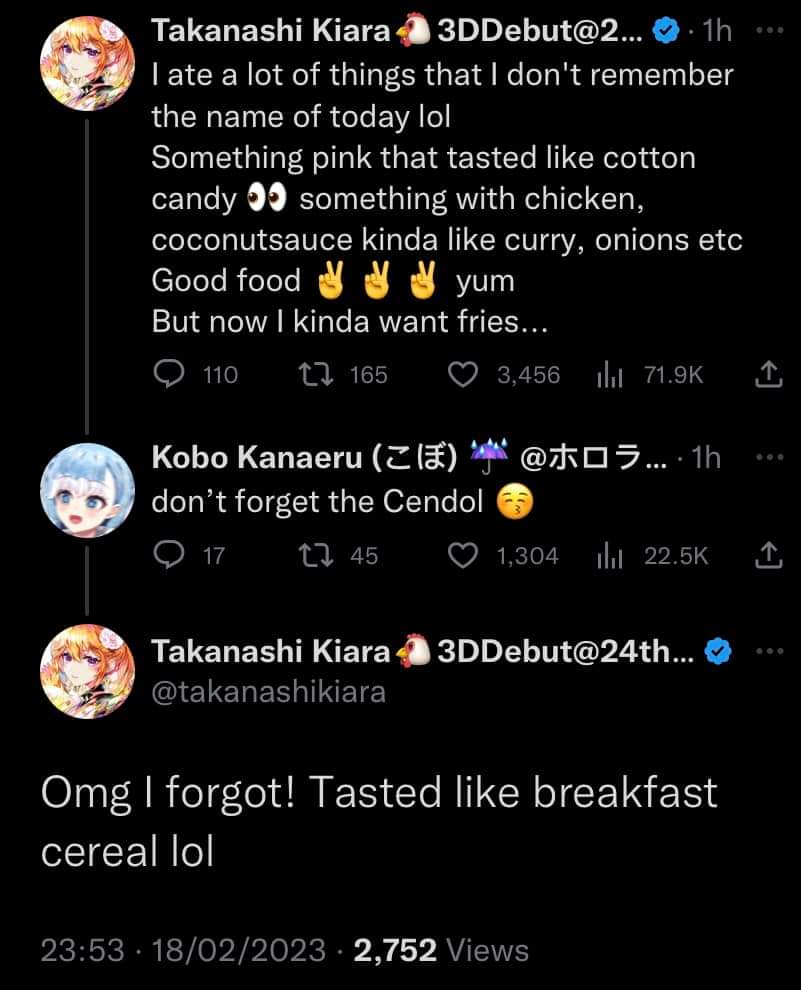Open the @takanashikiara handle link
Viewport: 801px width, 990px height.
[267, 691]
